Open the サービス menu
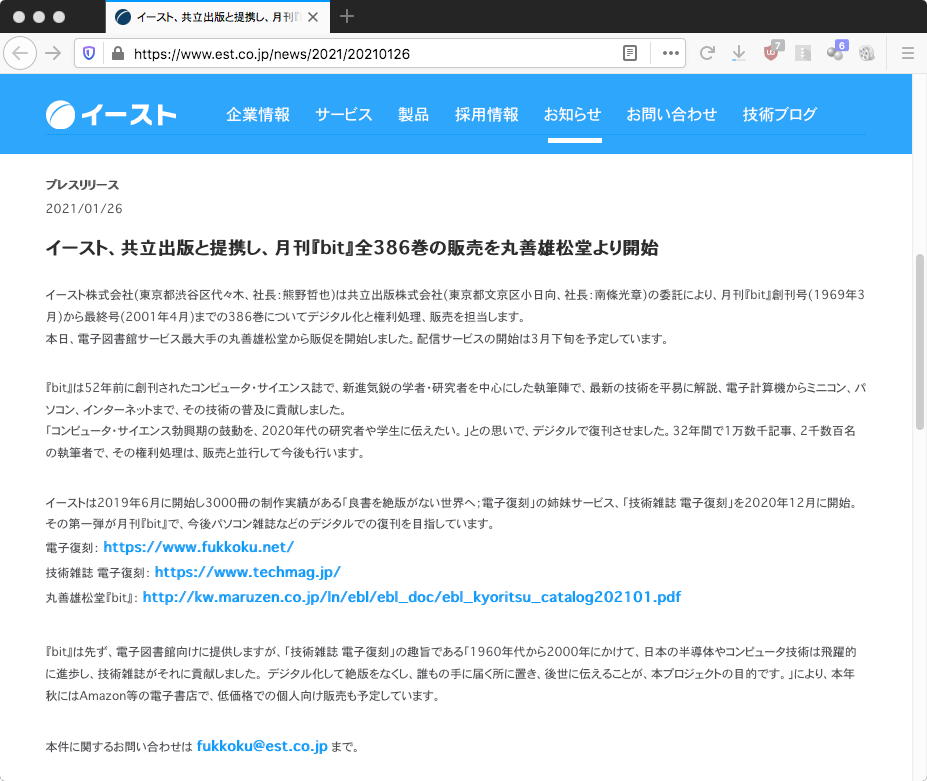 coord(343,114)
